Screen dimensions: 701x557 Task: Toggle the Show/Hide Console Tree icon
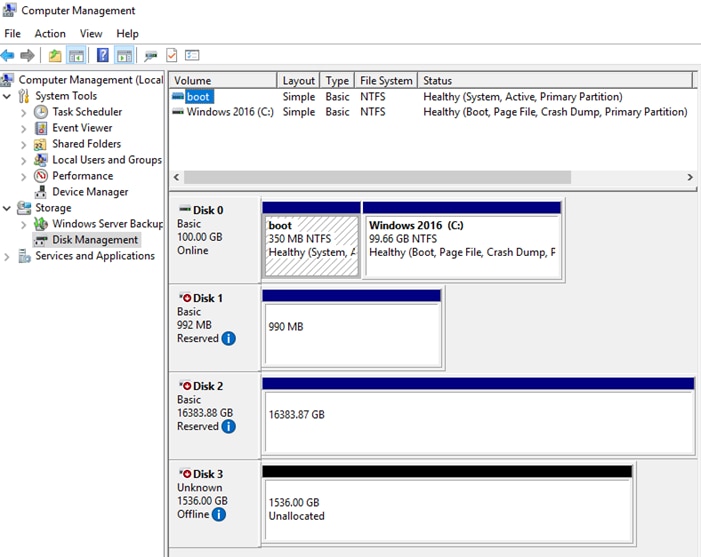76,55
